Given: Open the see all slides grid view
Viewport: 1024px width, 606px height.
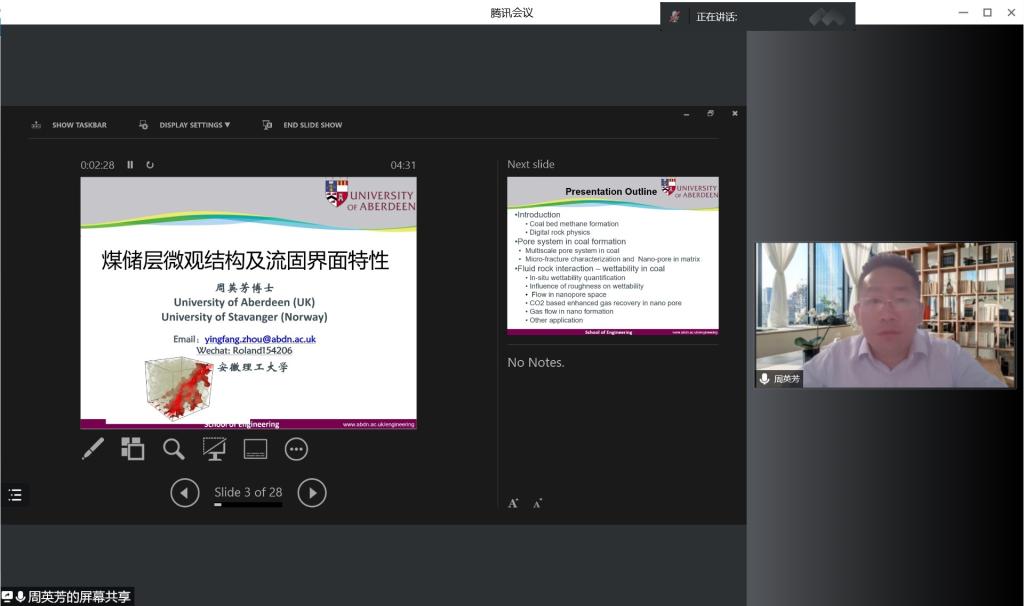Looking at the screenshot, I should coord(133,449).
